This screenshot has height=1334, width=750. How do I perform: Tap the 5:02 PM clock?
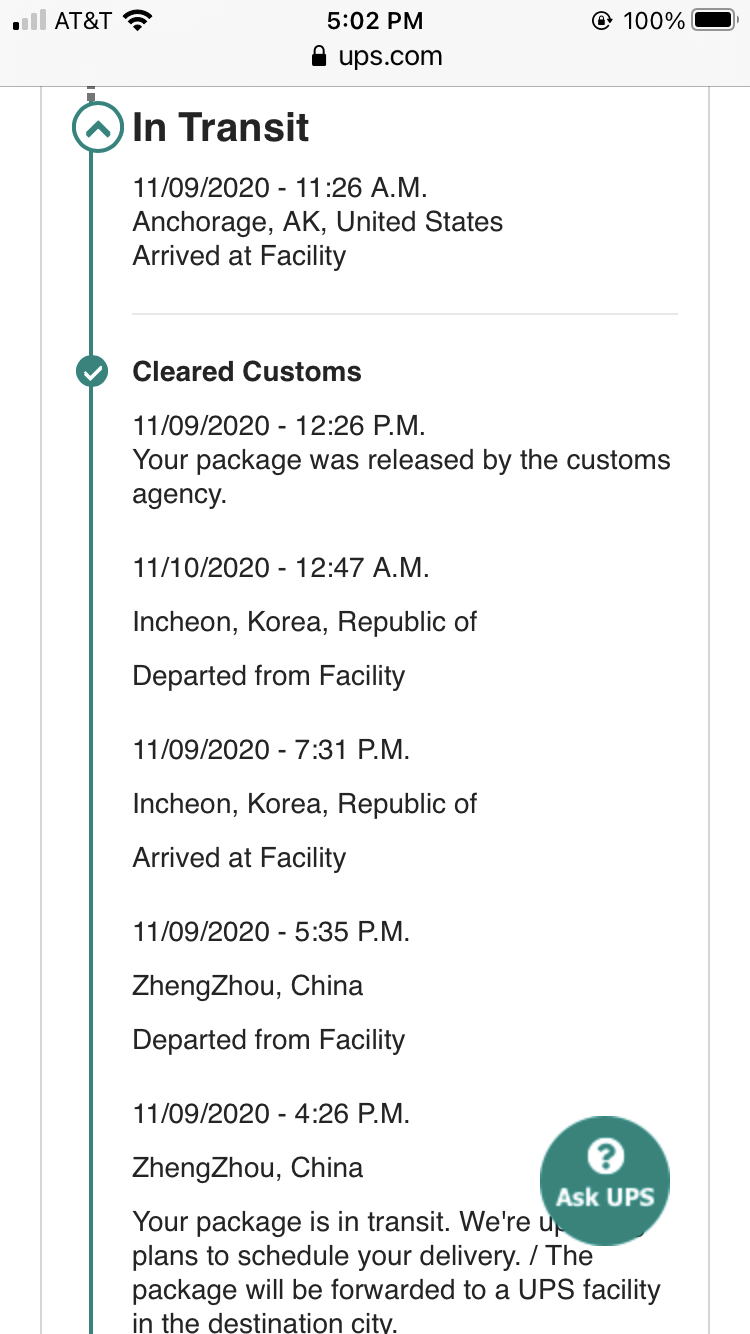click(x=375, y=20)
